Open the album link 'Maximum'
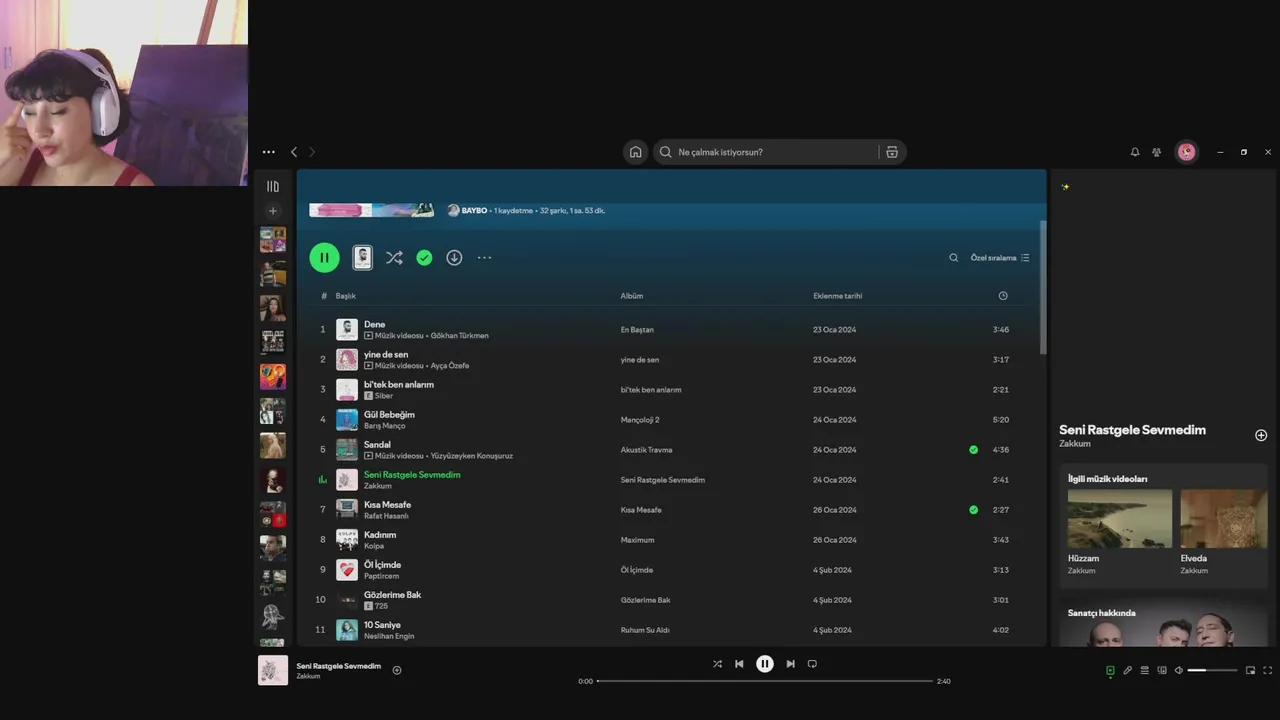The height and width of the screenshot is (720, 1280). click(637, 540)
